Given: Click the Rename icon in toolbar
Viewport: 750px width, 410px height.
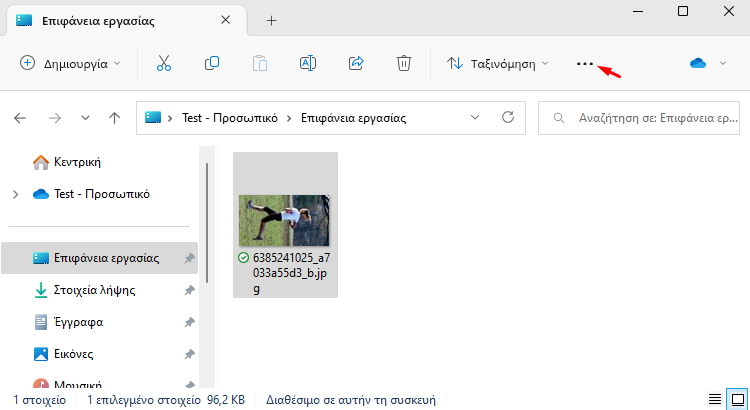Looking at the screenshot, I should click(x=308, y=63).
